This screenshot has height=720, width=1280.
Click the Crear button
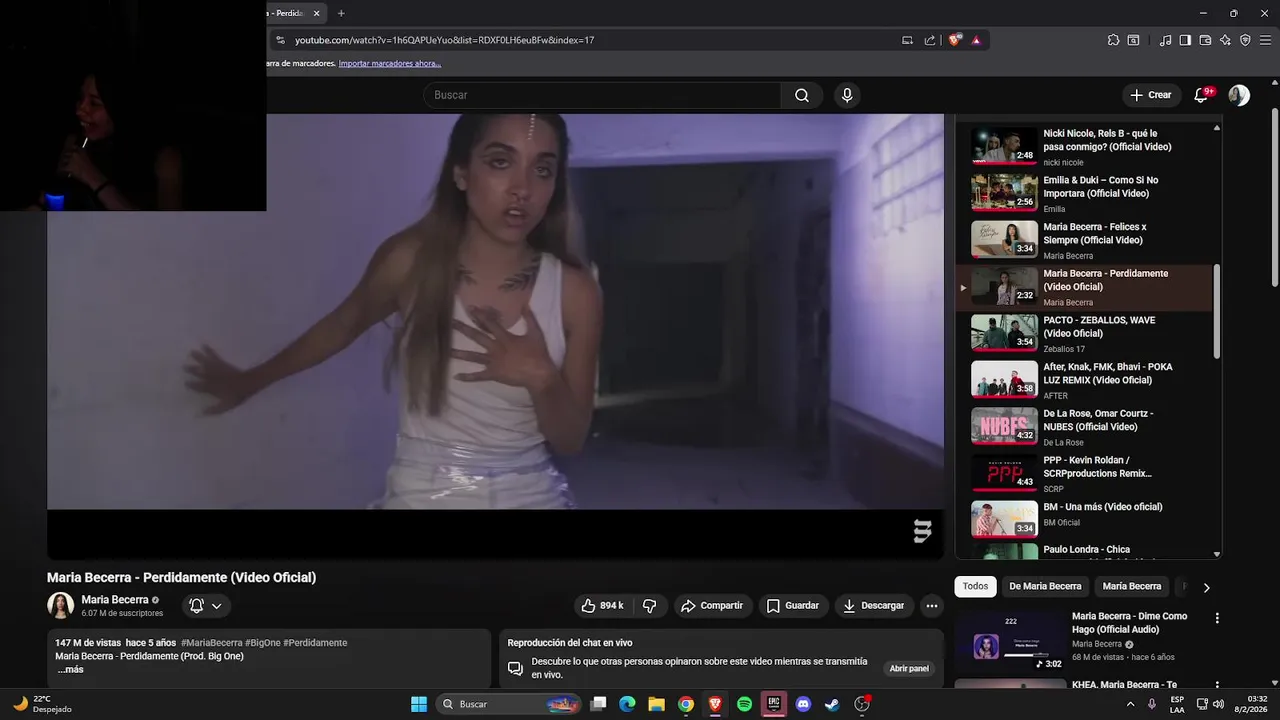[1150, 95]
